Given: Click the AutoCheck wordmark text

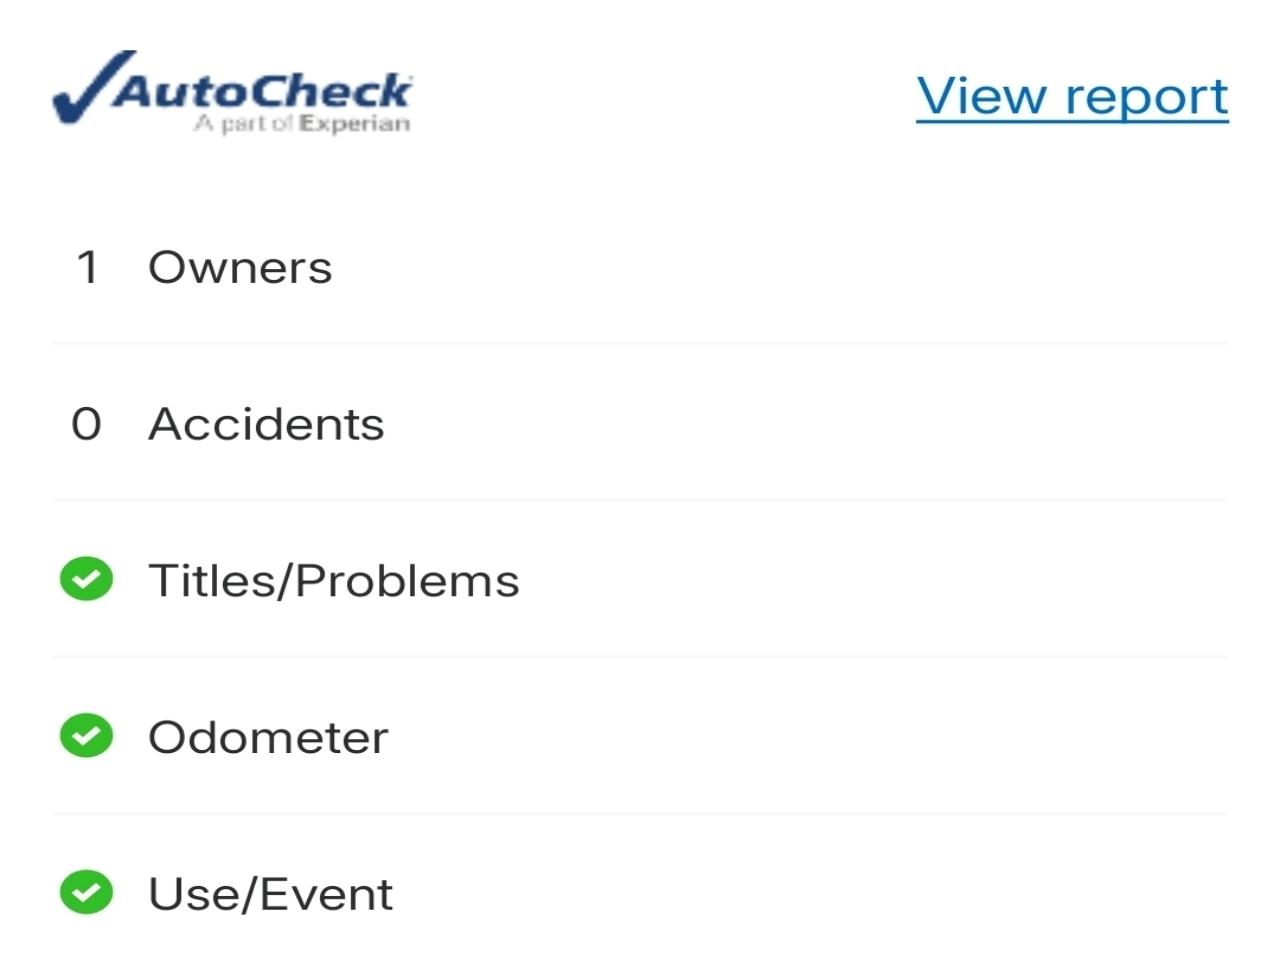Looking at the screenshot, I should pos(262,90).
